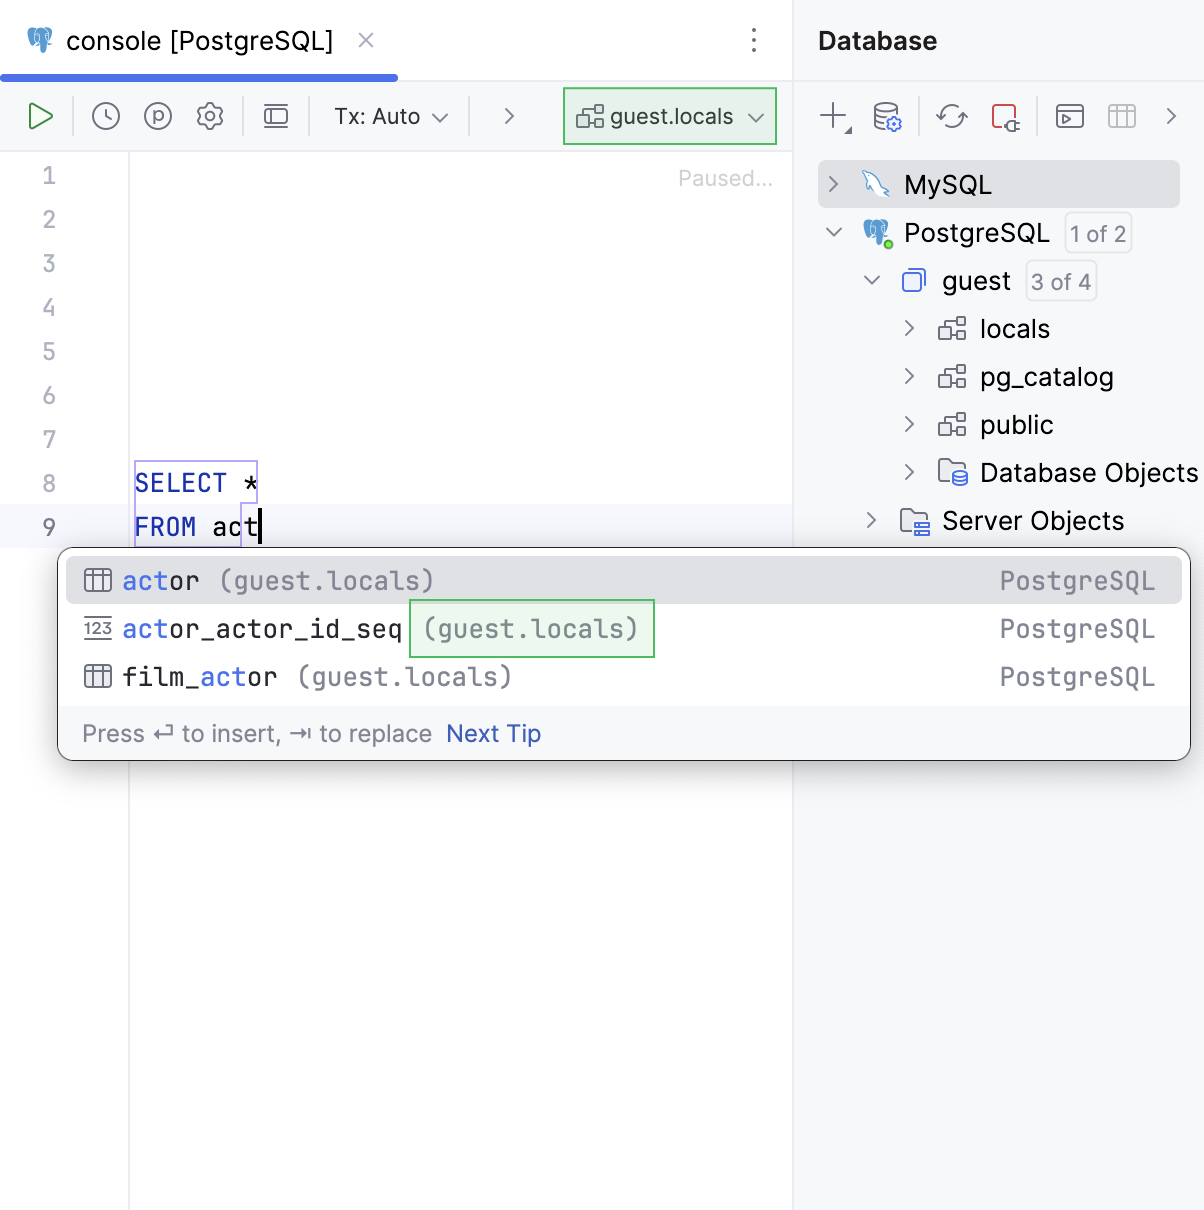Click the Next Tip link
The image size is (1204, 1210).
(493, 733)
